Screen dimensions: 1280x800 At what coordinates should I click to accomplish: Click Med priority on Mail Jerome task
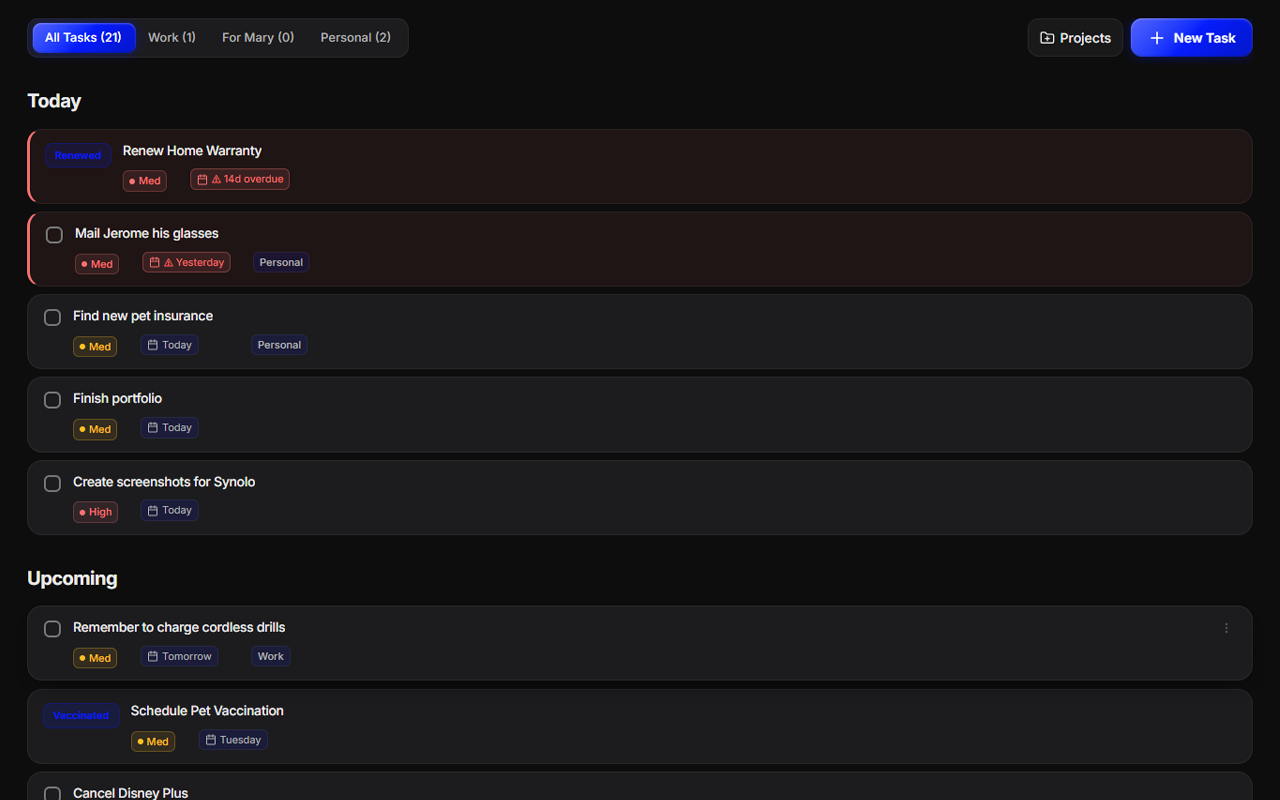coord(97,264)
